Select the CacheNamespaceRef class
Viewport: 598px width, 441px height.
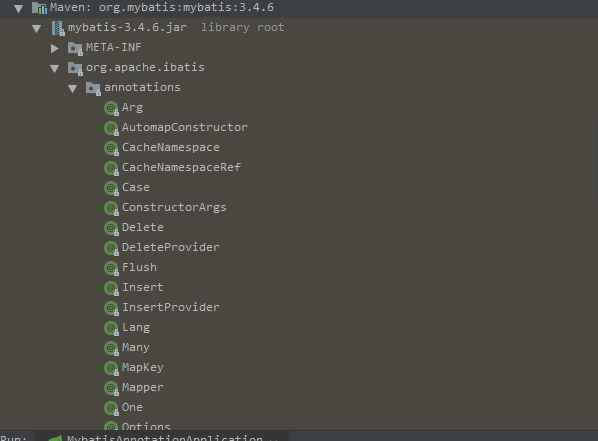tap(181, 167)
